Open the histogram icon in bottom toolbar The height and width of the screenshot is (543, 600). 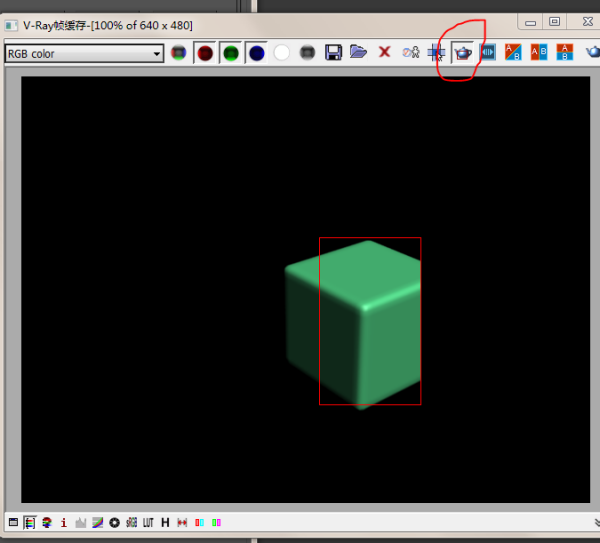(81, 522)
